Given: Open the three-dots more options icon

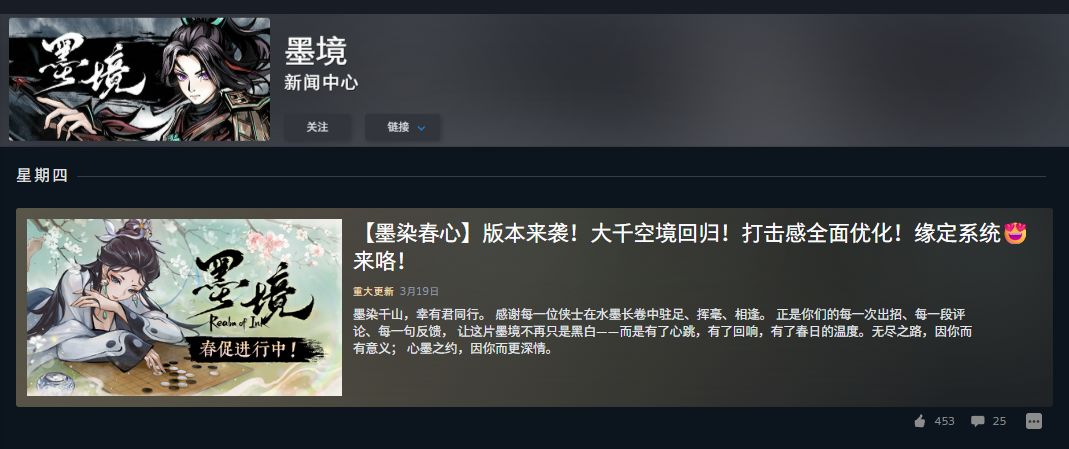Looking at the screenshot, I should (x=1034, y=421).
